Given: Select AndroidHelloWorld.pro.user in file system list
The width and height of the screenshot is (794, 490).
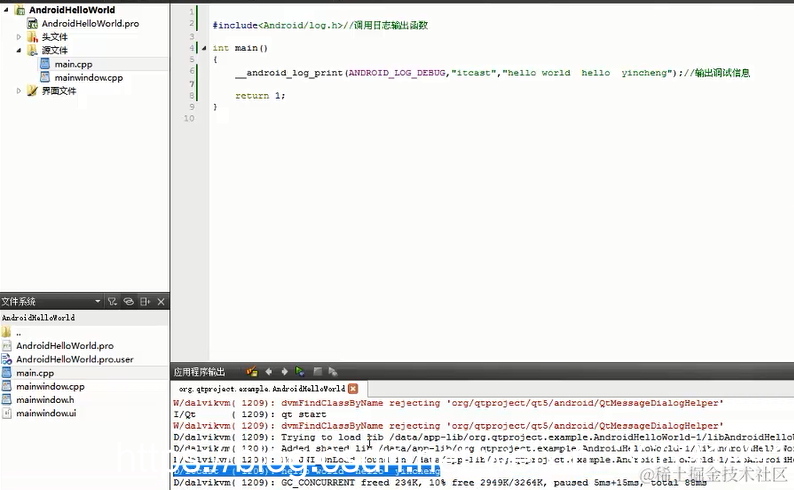Looking at the screenshot, I should pos(74,359).
